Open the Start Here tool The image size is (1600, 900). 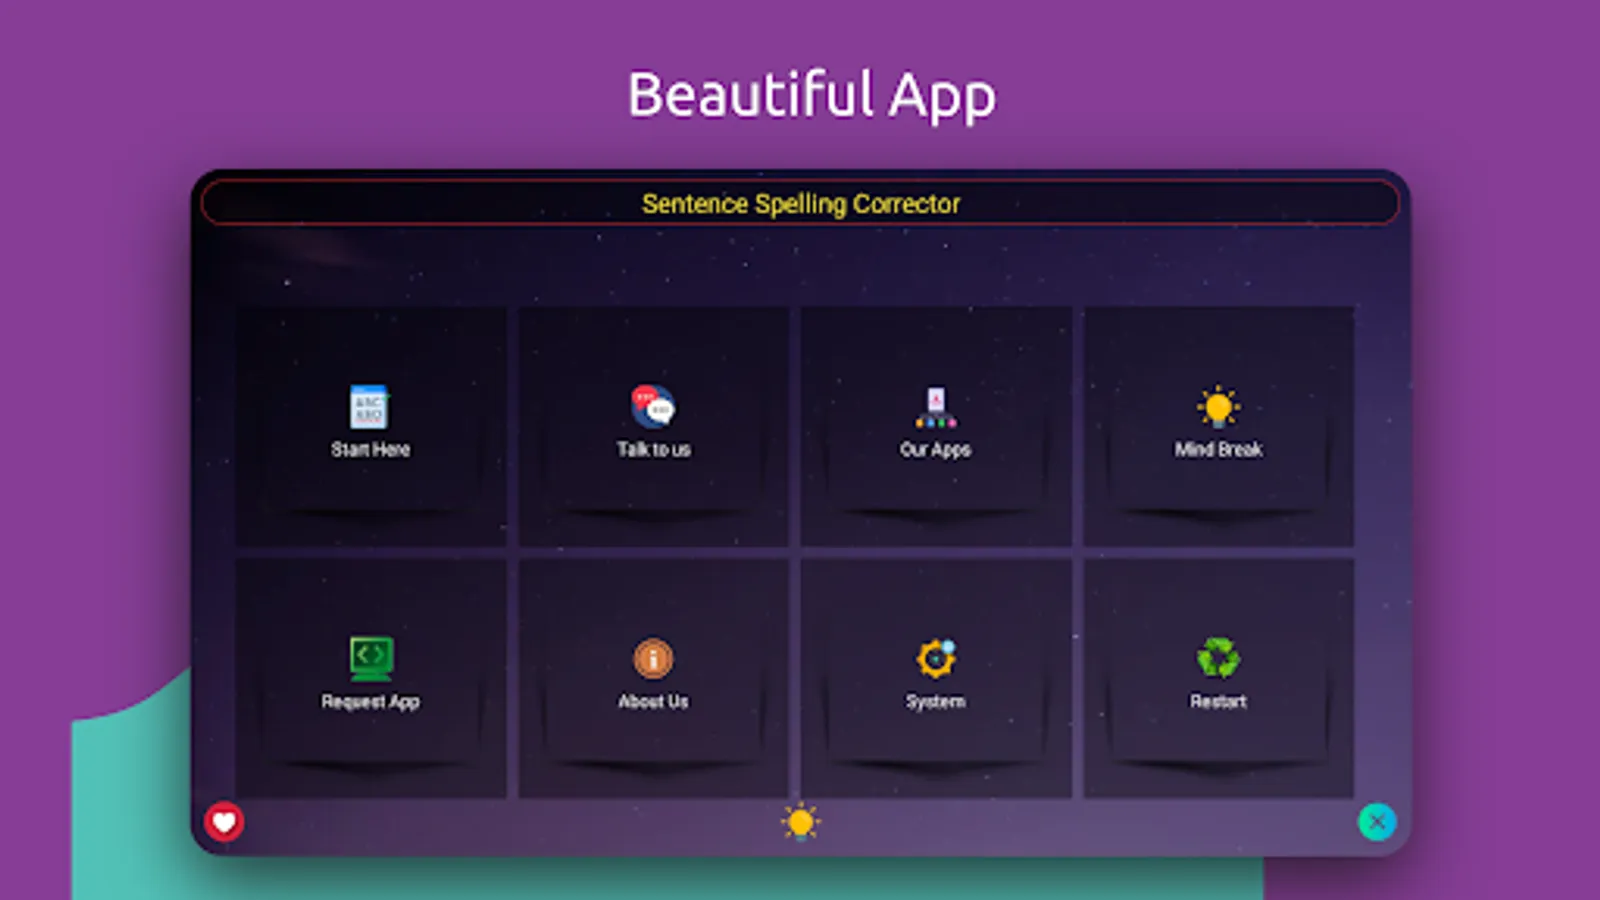370,405
